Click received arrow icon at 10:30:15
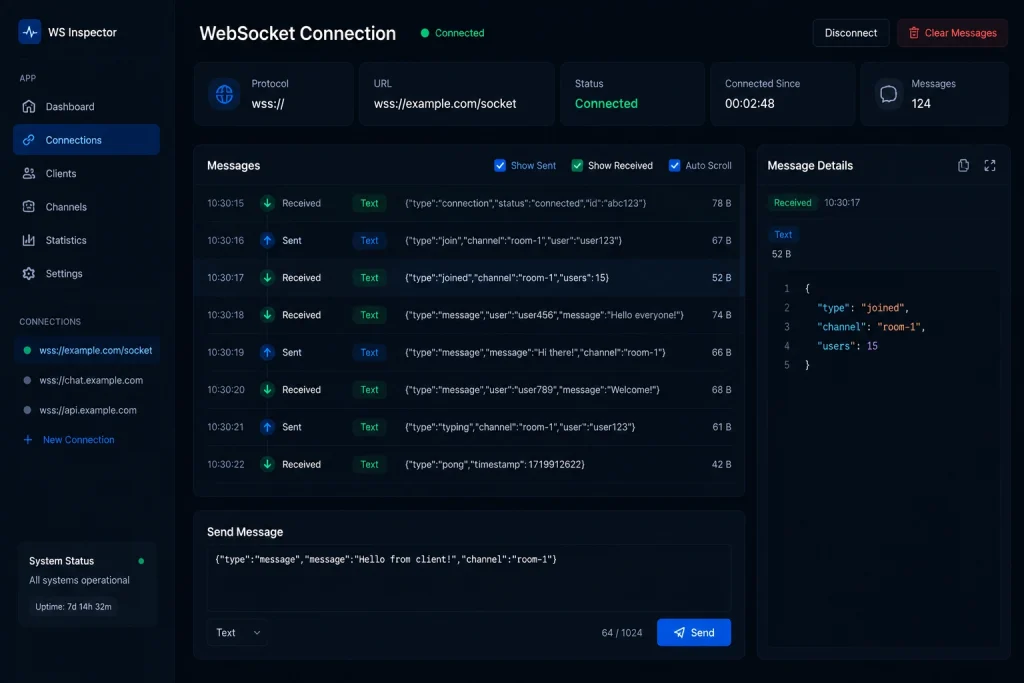Image resolution: width=1024 pixels, height=683 pixels. coord(267,203)
